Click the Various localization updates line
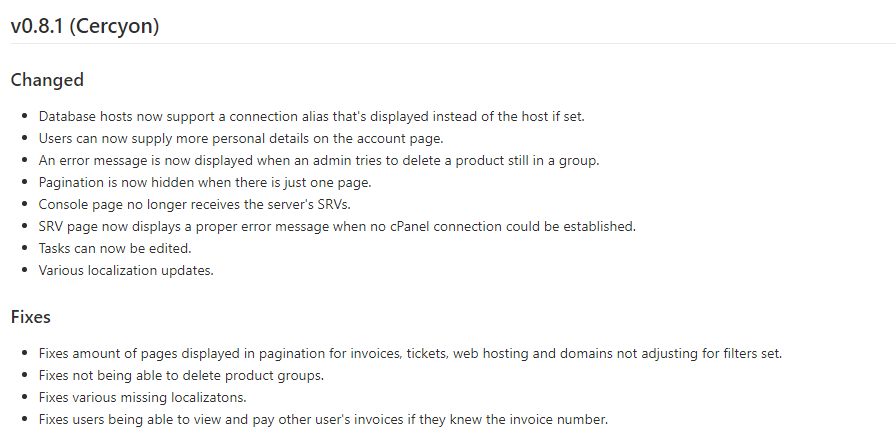The width and height of the screenshot is (896, 438). [125, 270]
